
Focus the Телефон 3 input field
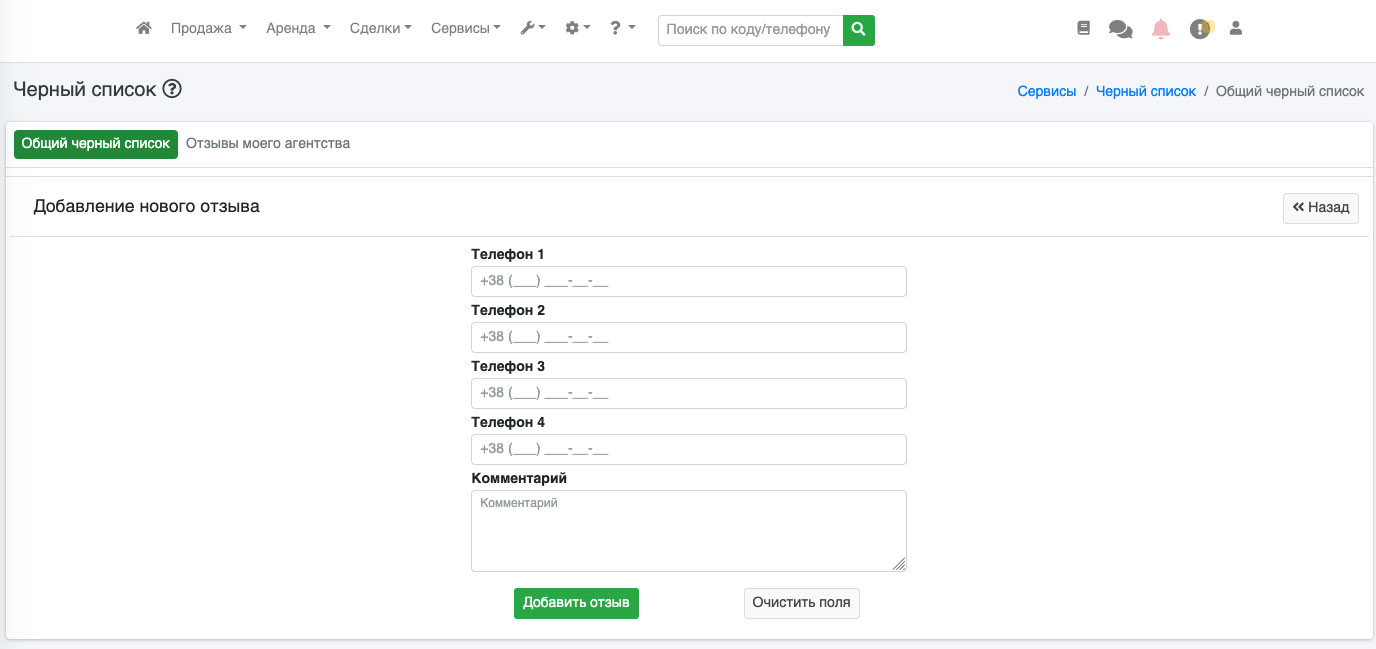[x=689, y=393]
